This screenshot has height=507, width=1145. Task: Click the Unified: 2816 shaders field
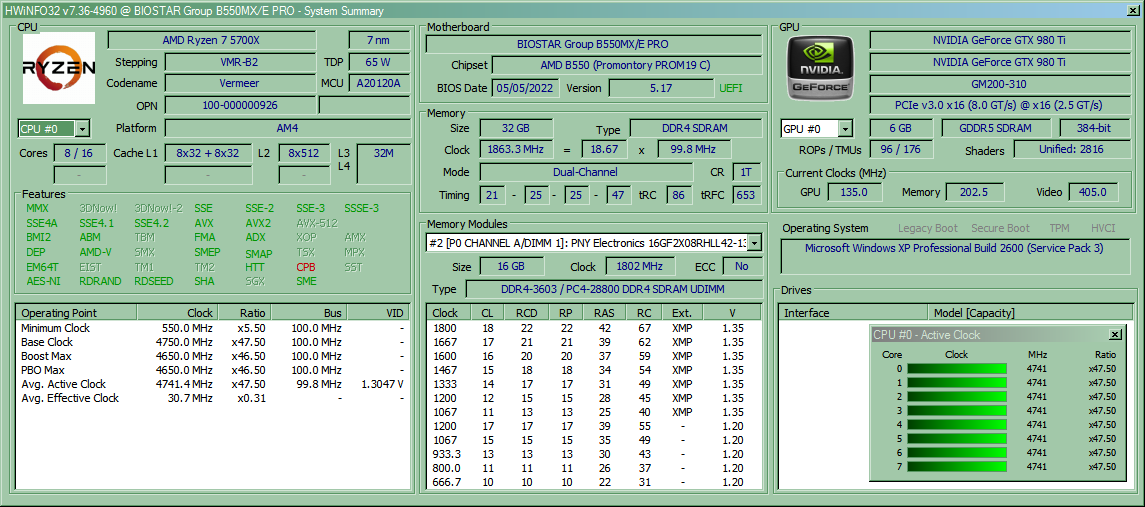pyautogui.click(x=1071, y=150)
